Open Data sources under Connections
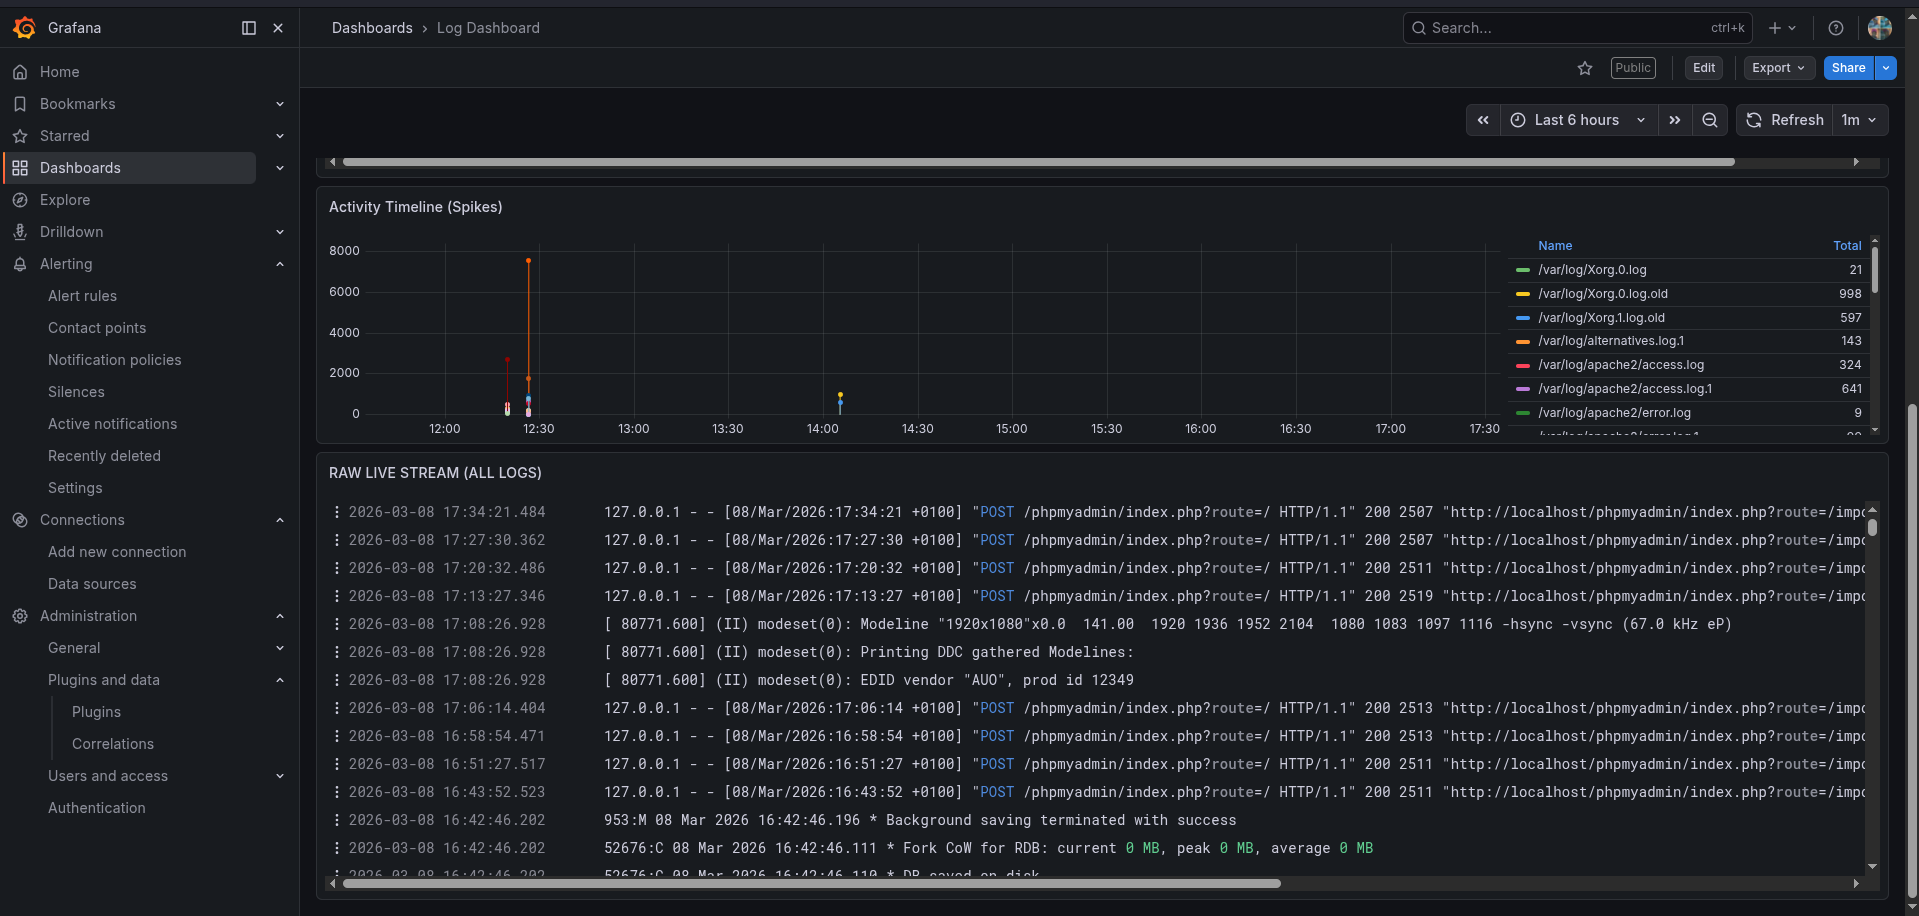The width and height of the screenshot is (1919, 916). coord(92,584)
